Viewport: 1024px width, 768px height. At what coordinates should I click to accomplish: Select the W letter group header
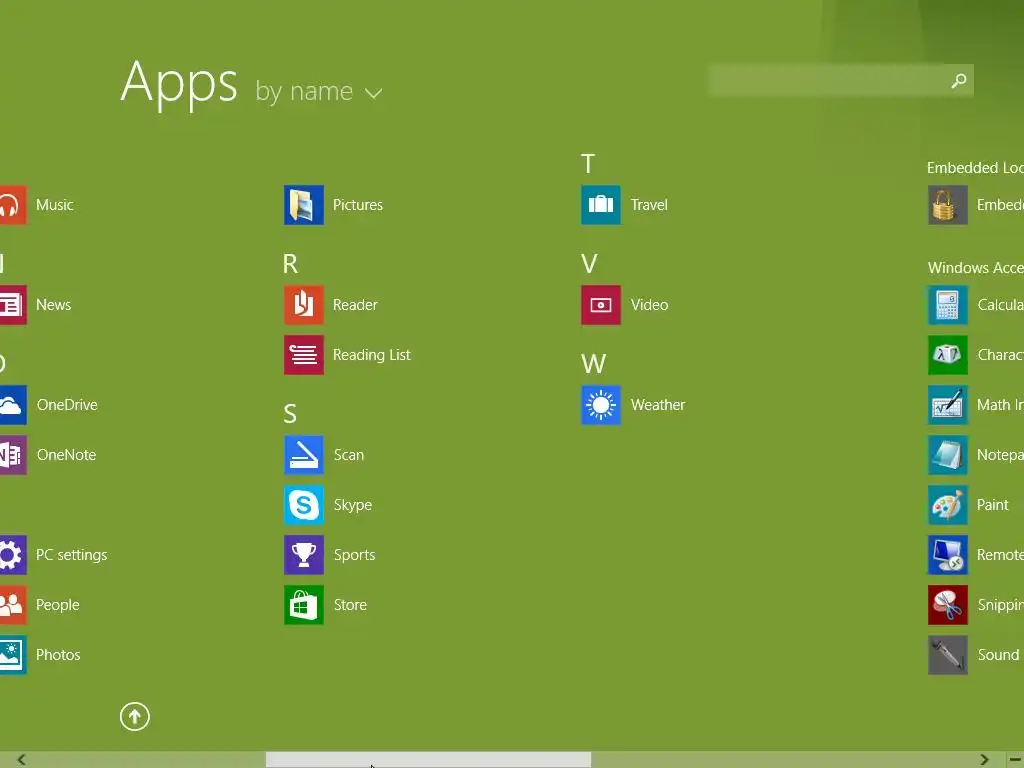[594, 364]
